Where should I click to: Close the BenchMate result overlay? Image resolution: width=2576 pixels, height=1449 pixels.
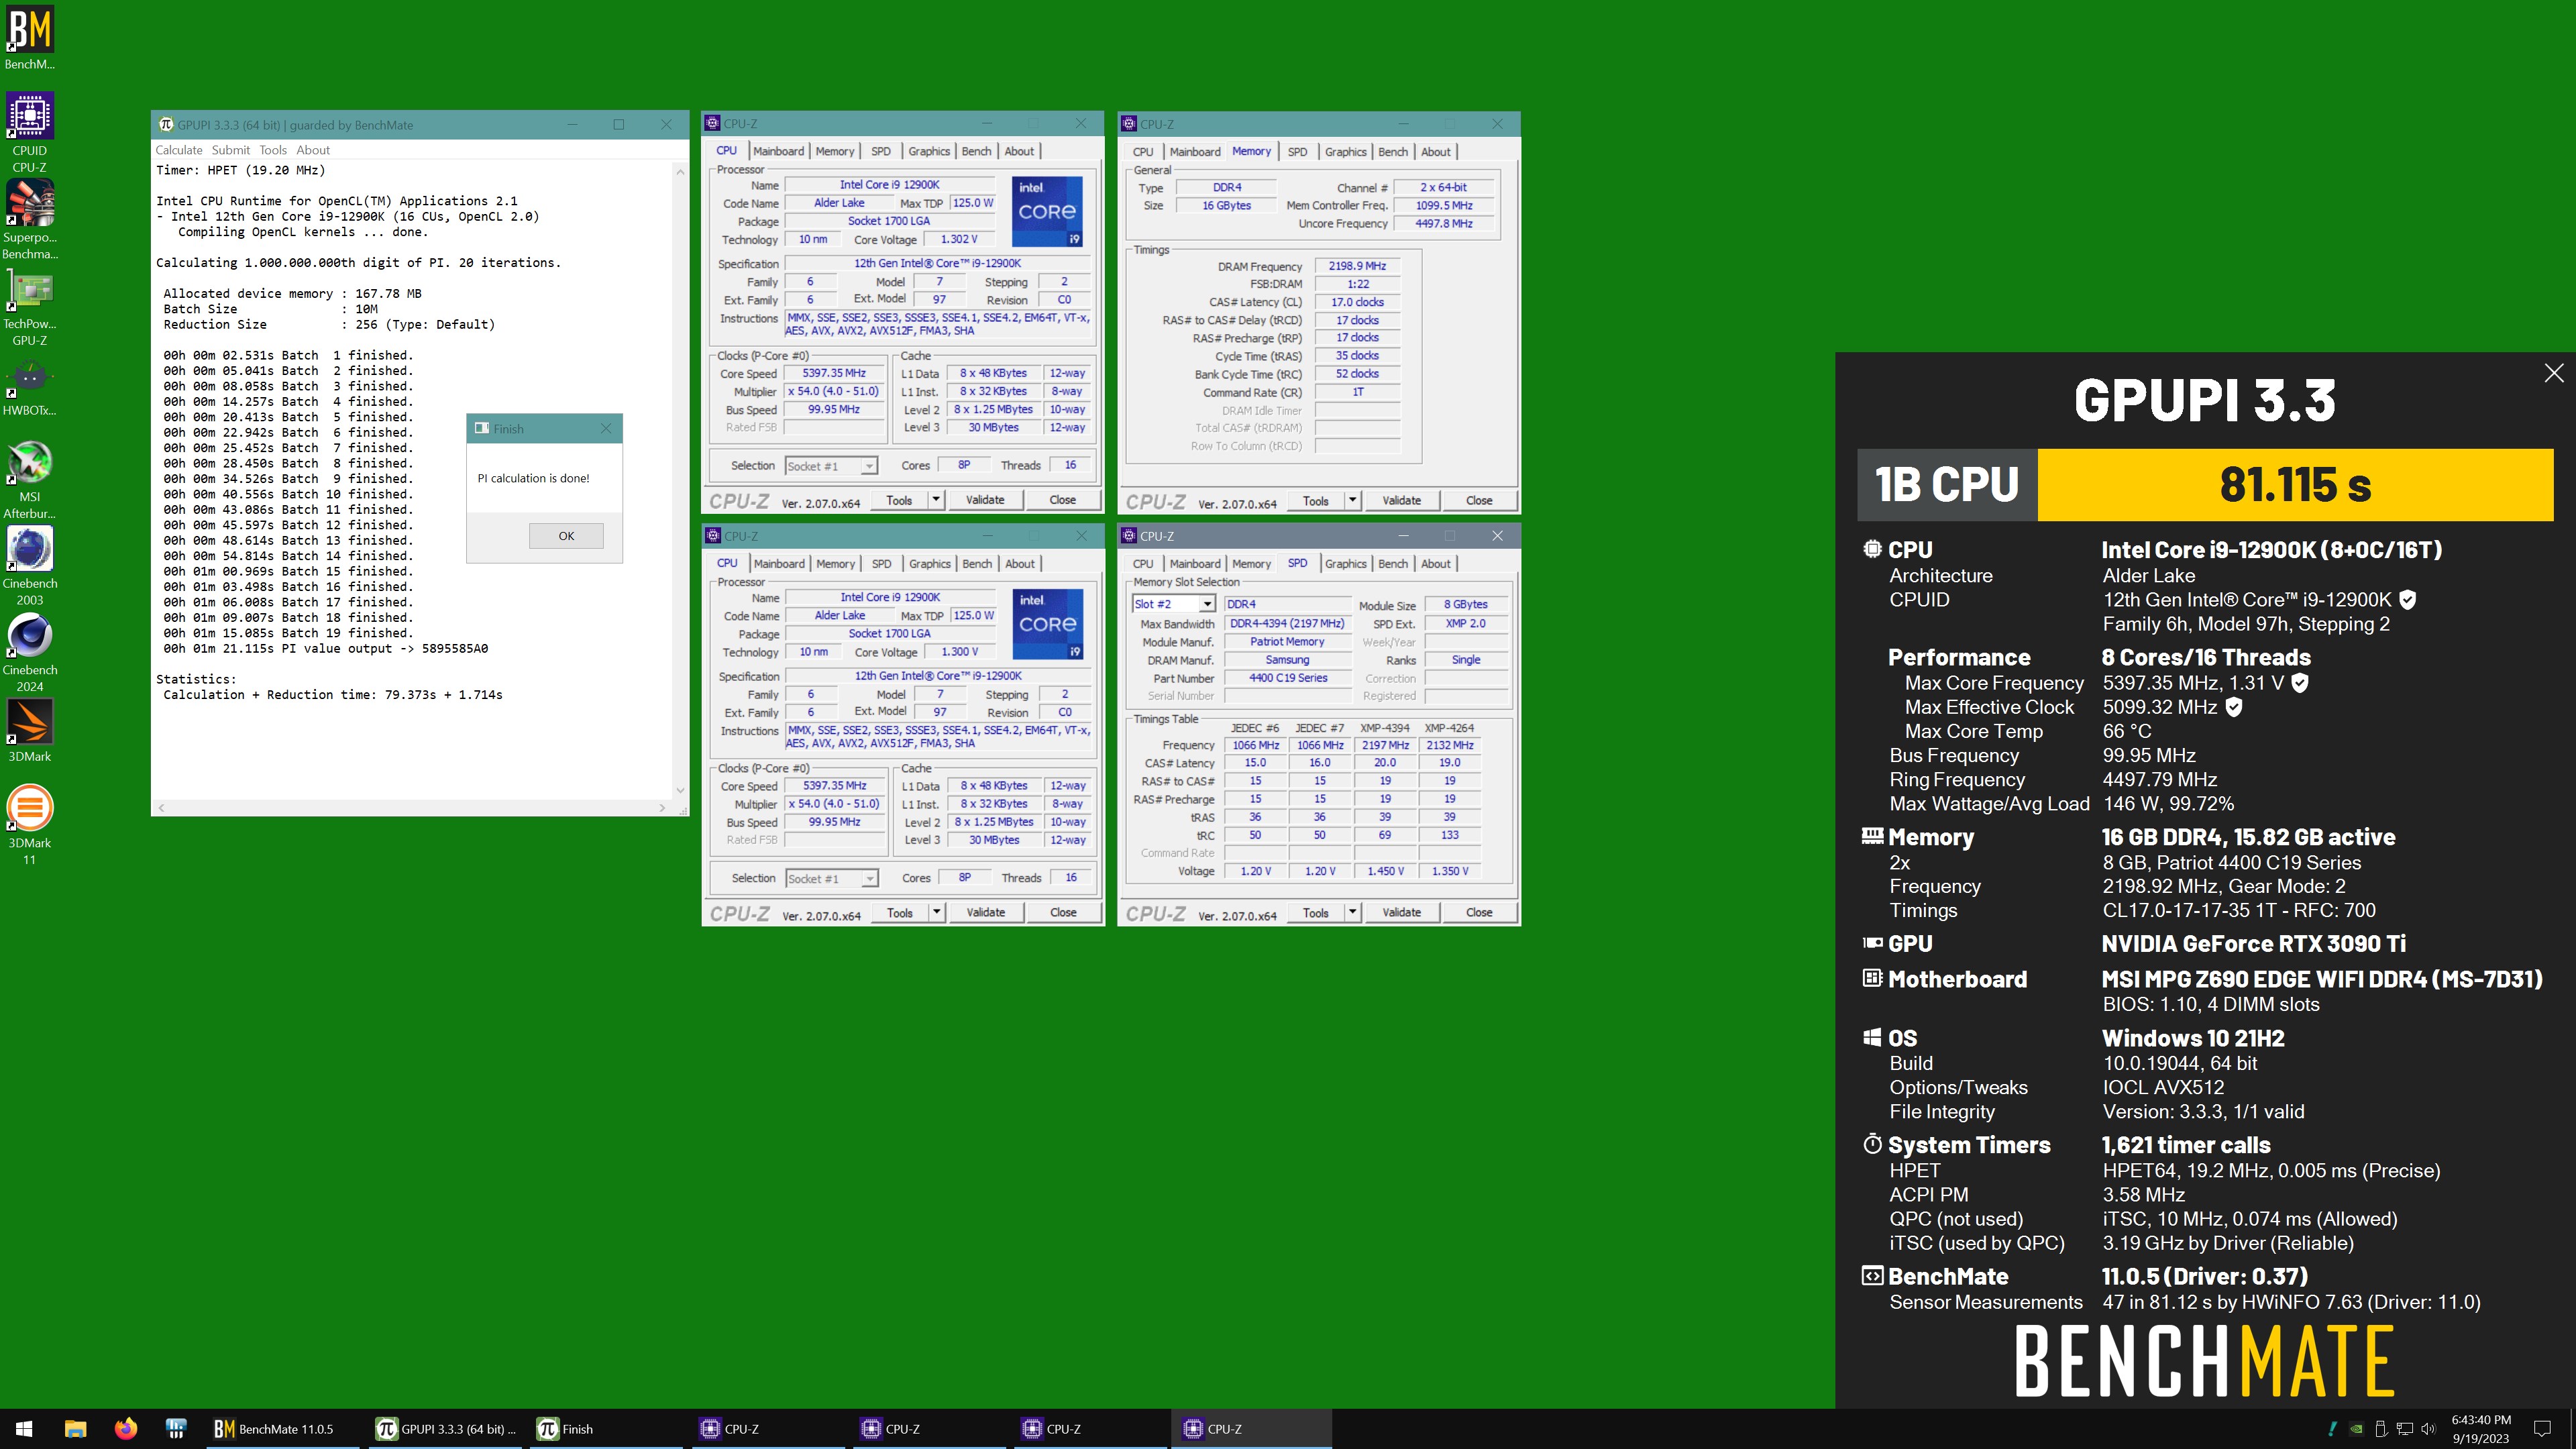coord(2553,373)
